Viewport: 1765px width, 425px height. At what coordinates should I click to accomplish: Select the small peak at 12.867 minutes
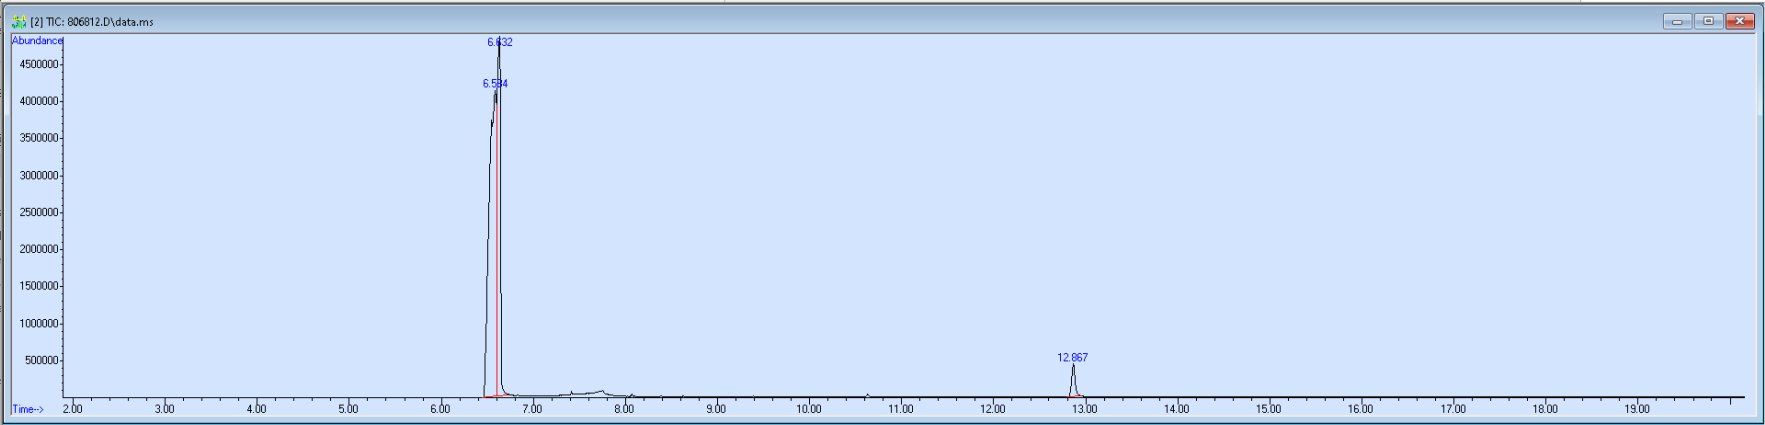tap(1073, 381)
